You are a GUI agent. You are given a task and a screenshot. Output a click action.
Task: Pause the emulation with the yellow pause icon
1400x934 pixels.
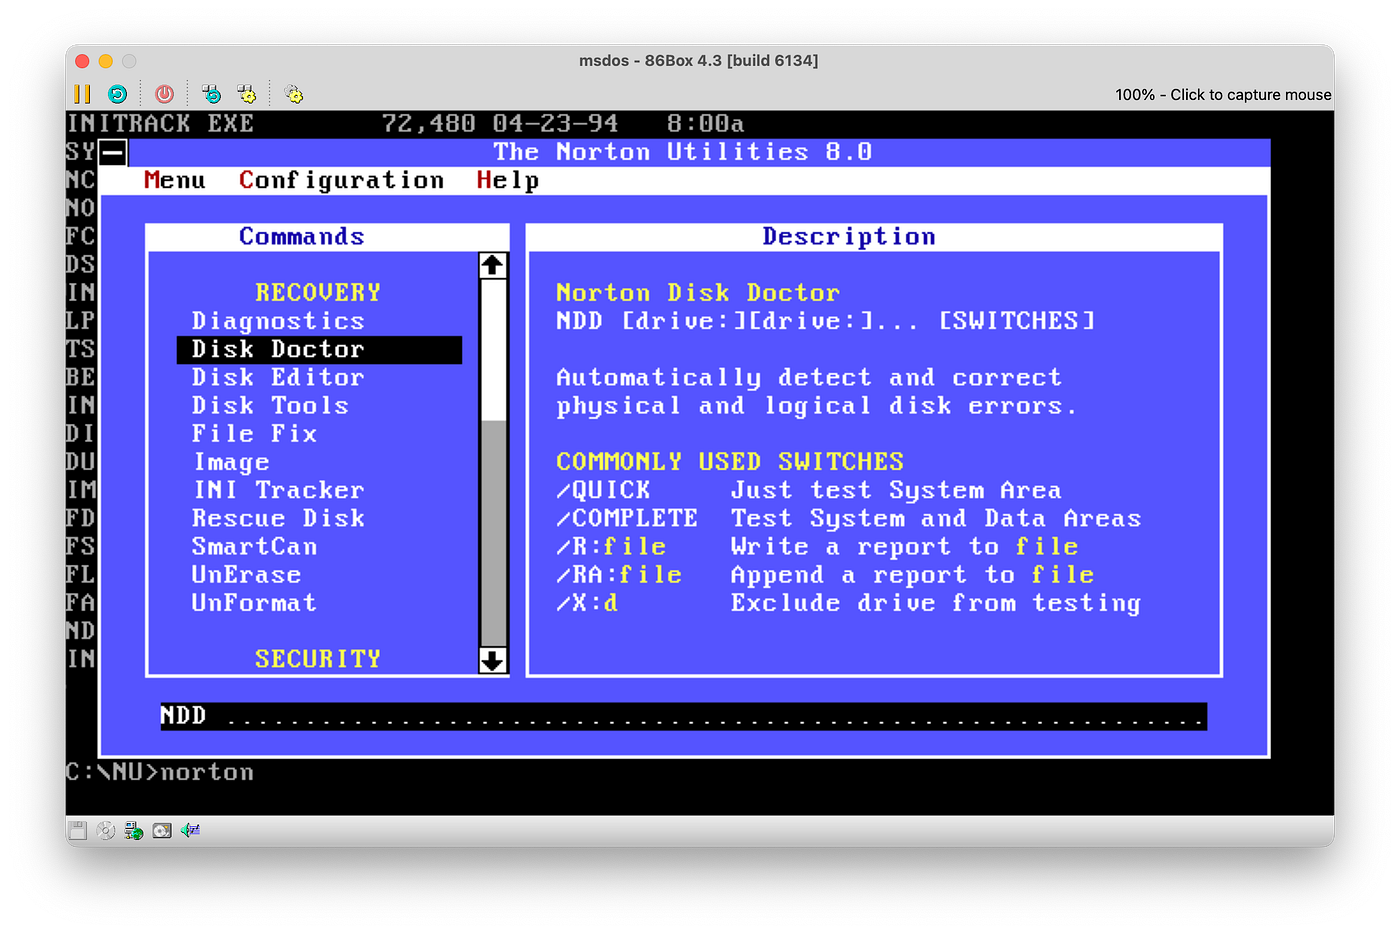[x=82, y=94]
